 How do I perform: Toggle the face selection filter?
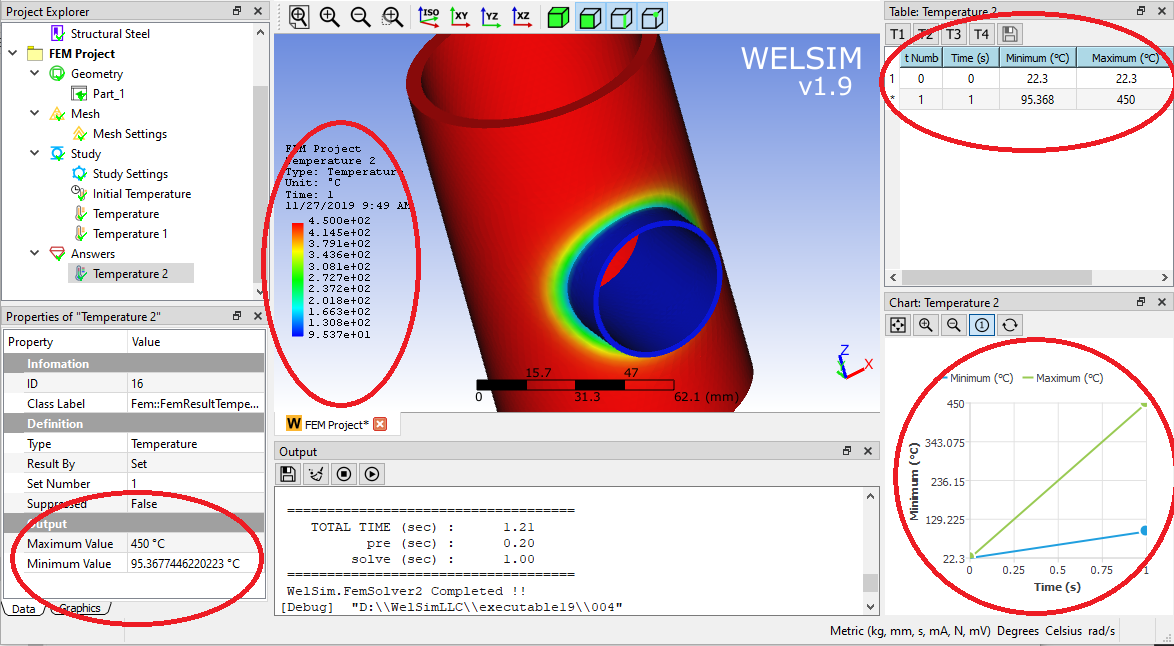(x=590, y=17)
